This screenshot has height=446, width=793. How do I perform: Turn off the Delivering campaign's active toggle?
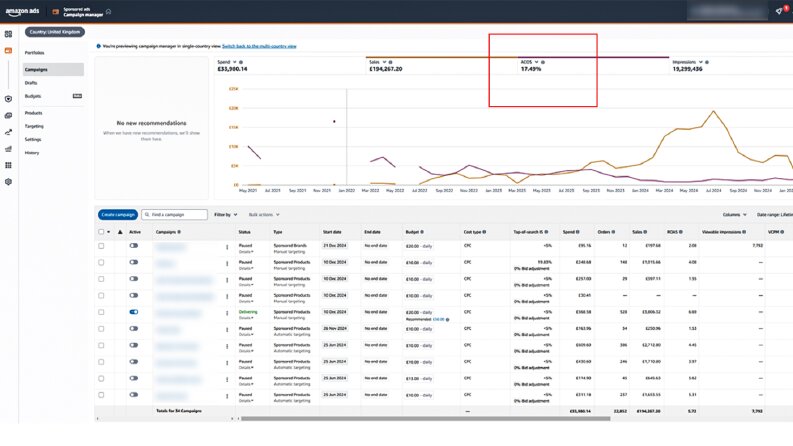pyautogui.click(x=134, y=312)
